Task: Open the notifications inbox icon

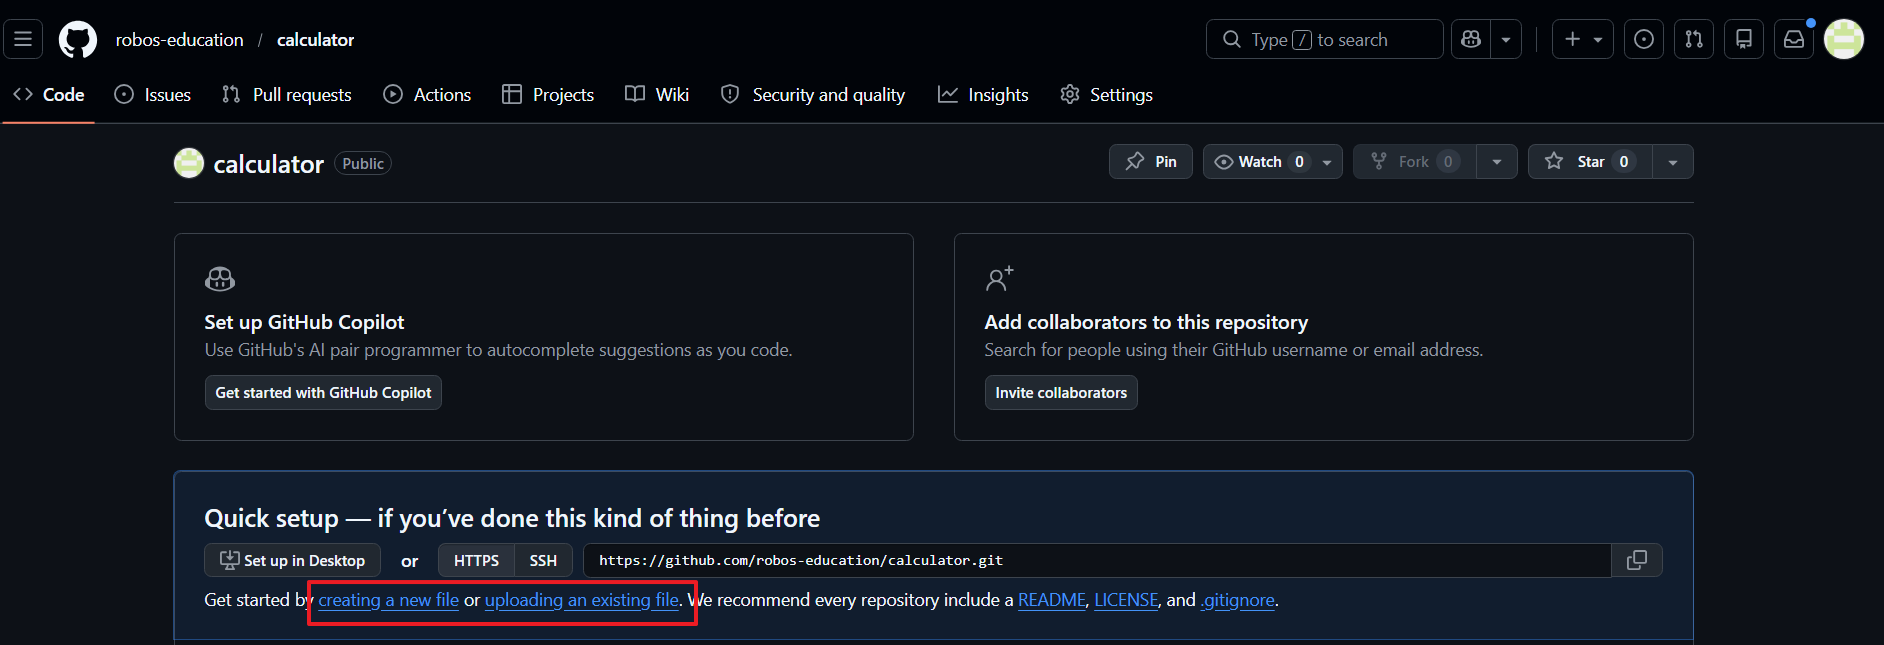Action: (x=1794, y=39)
